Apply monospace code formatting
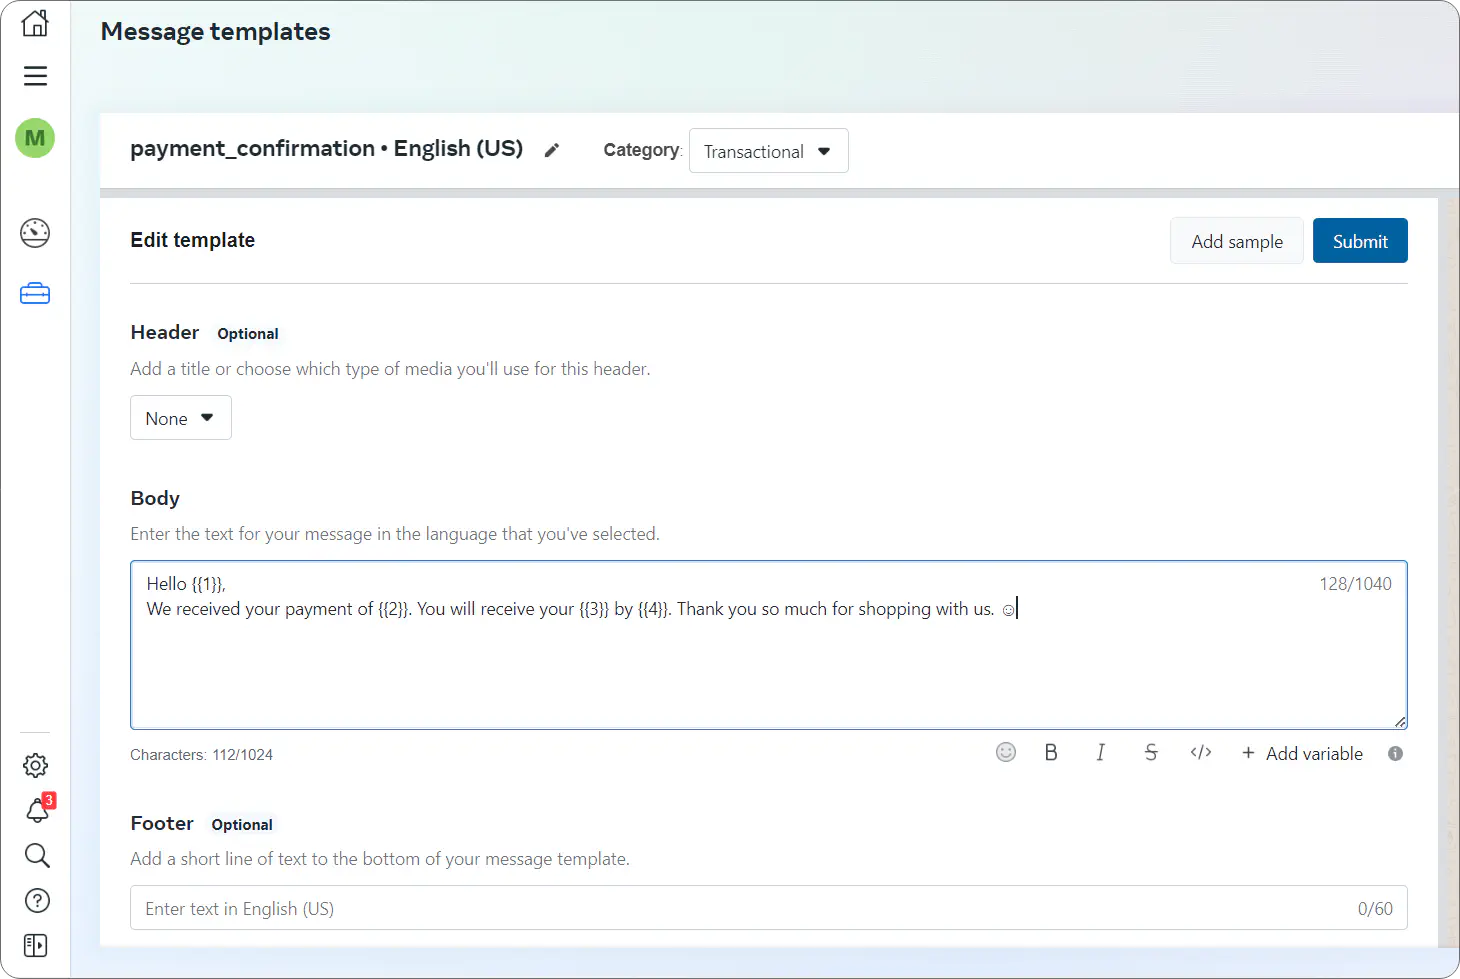1460x979 pixels. [x=1201, y=752]
